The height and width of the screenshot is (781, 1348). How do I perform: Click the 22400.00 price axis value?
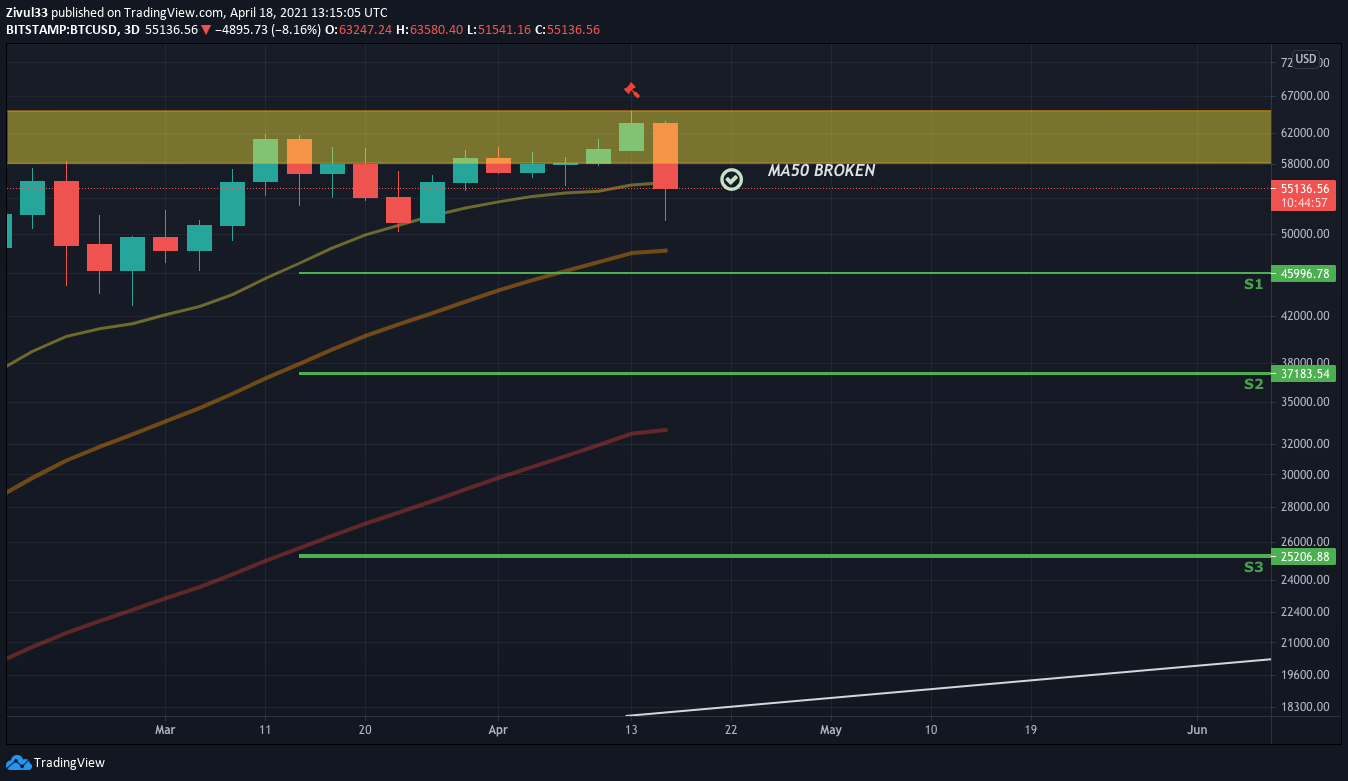(1304, 612)
